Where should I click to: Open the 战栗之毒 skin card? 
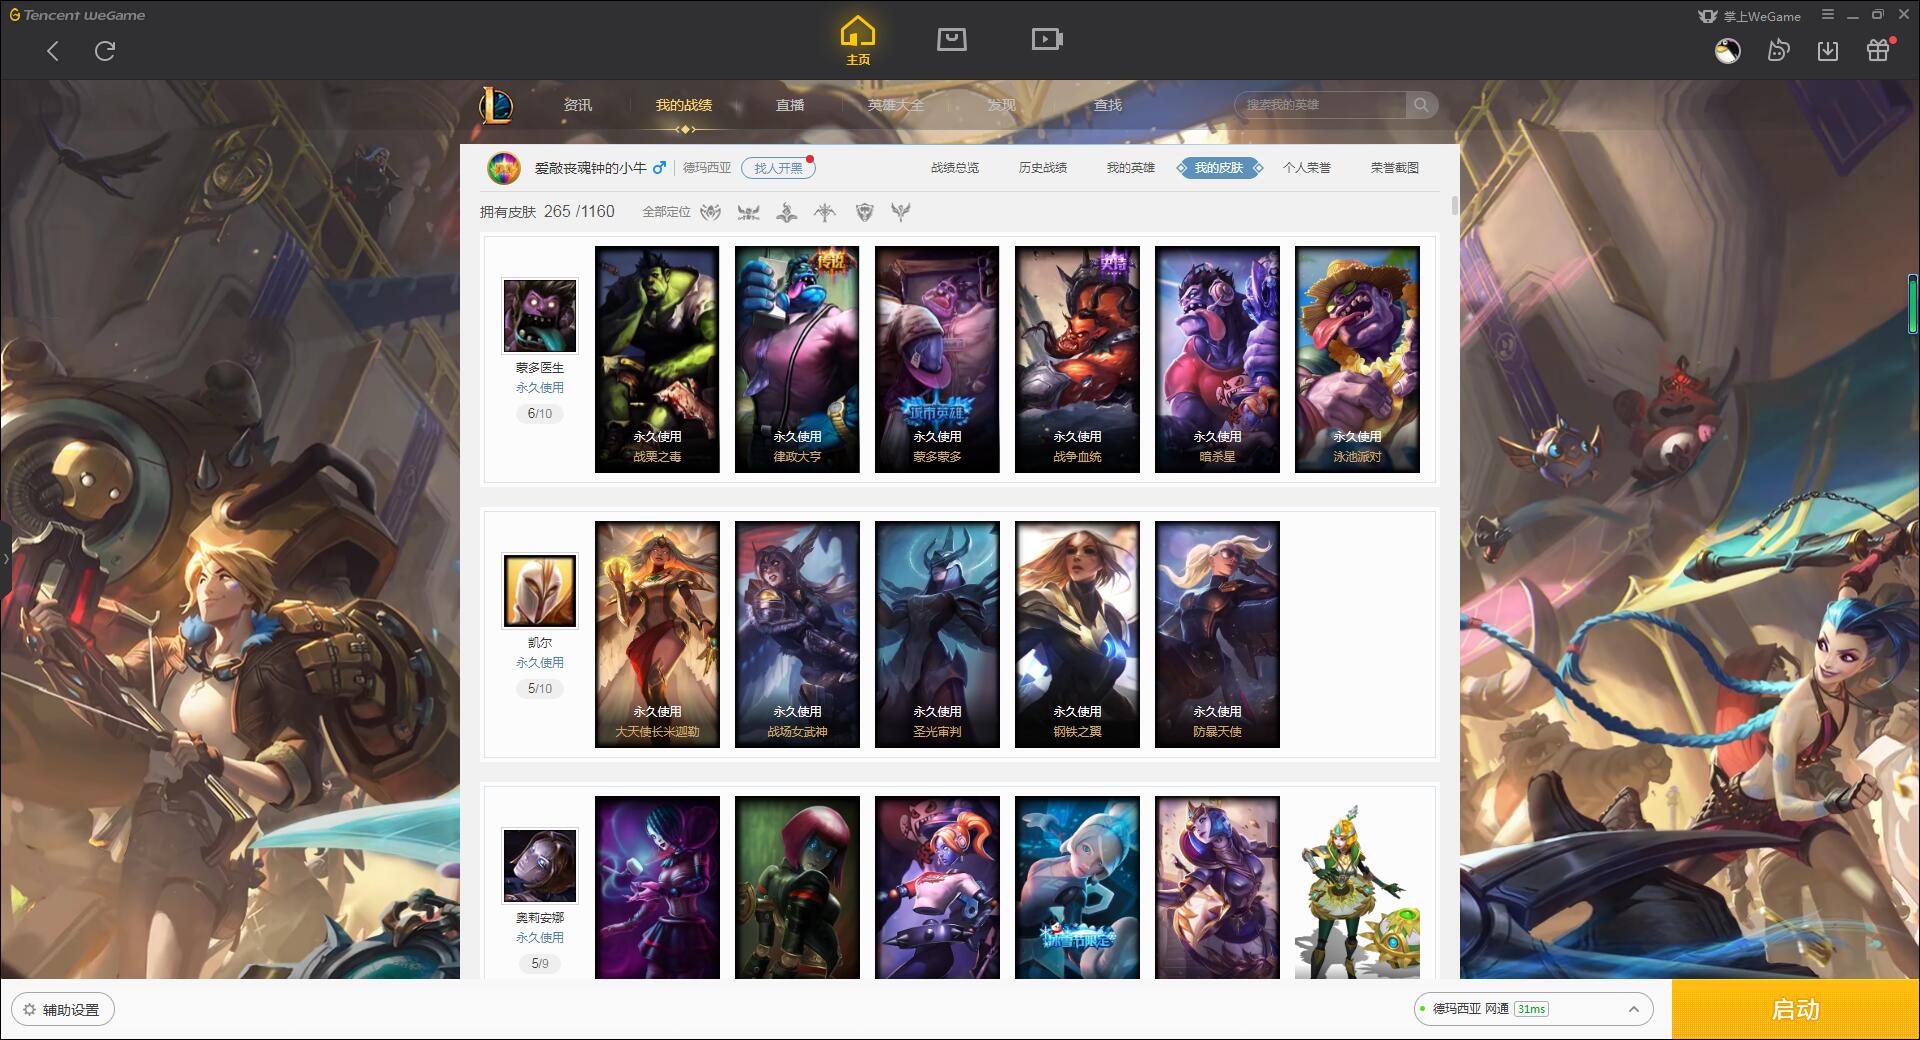pos(657,359)
